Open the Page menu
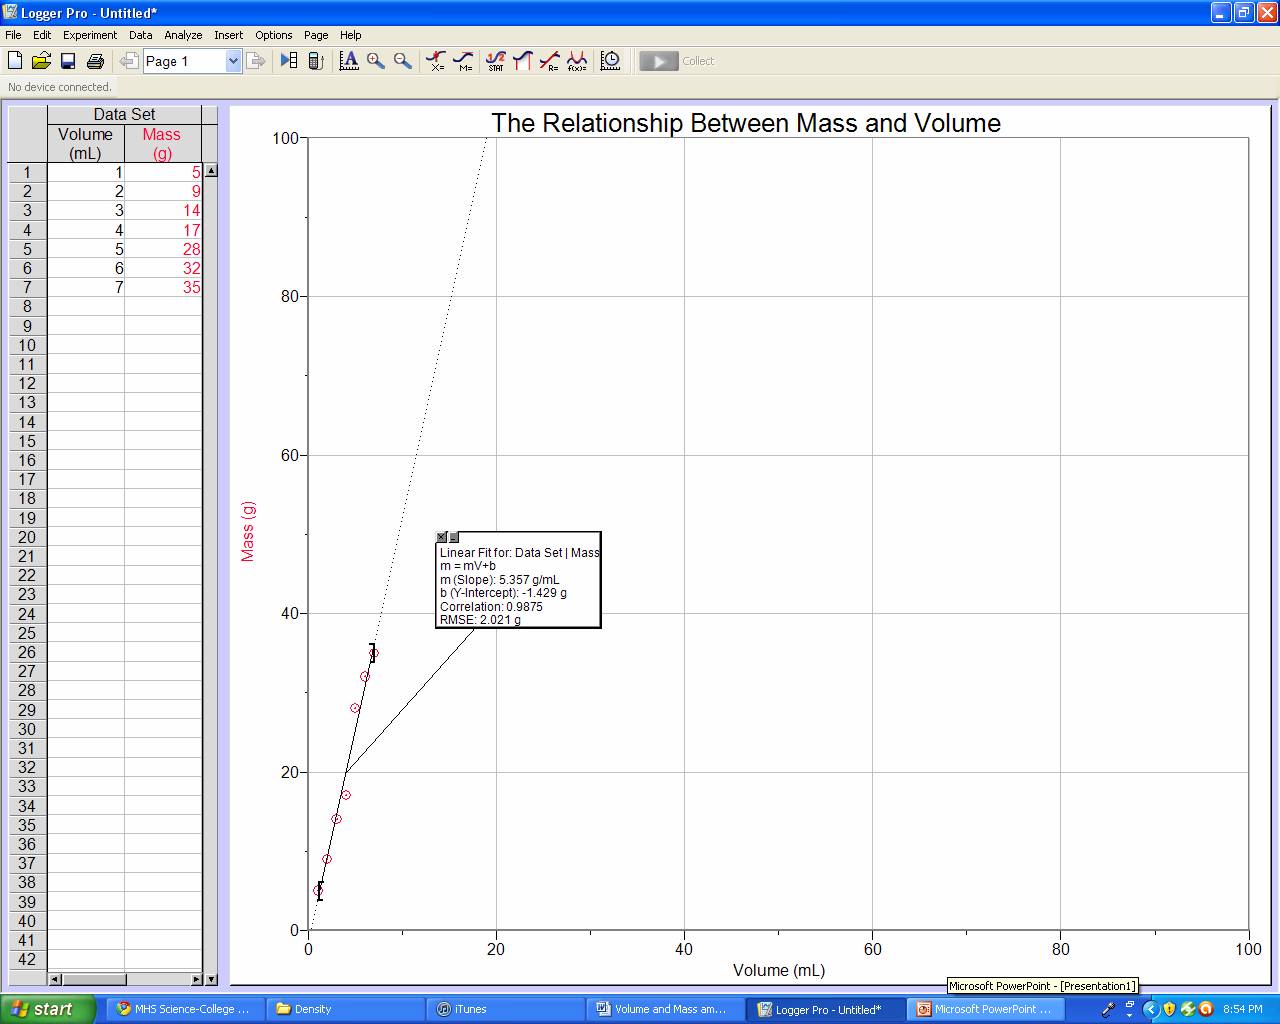This screenshot has width=1280, height=1024. [x=316, y=35]
